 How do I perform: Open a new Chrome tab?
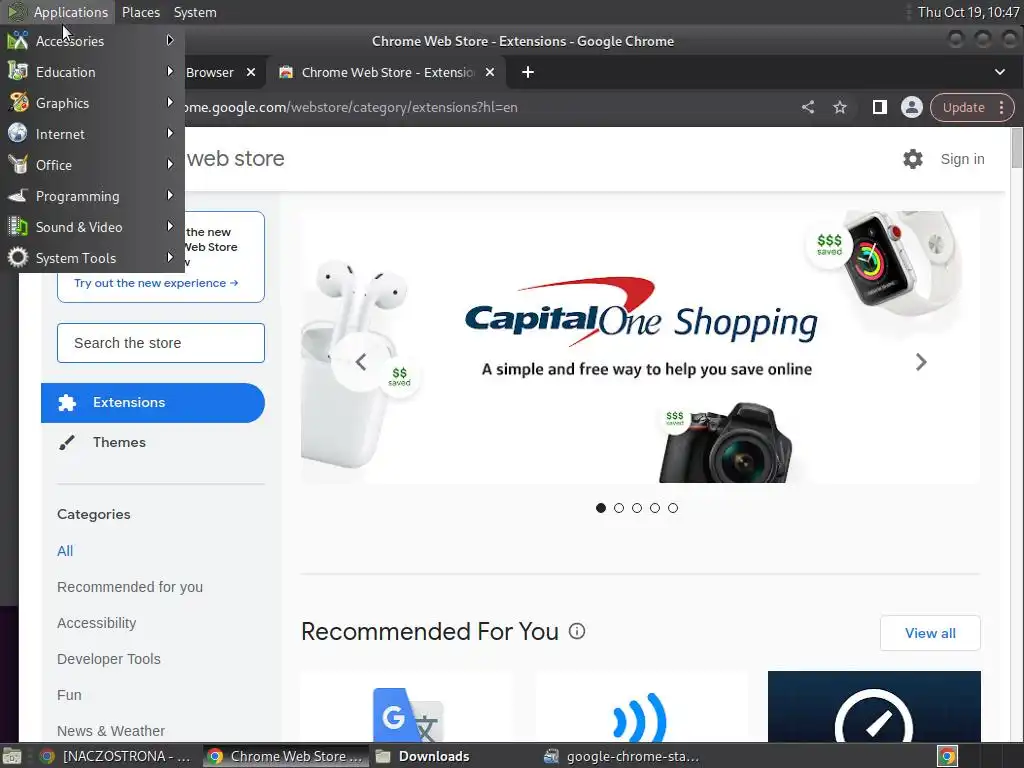point(528,72)
